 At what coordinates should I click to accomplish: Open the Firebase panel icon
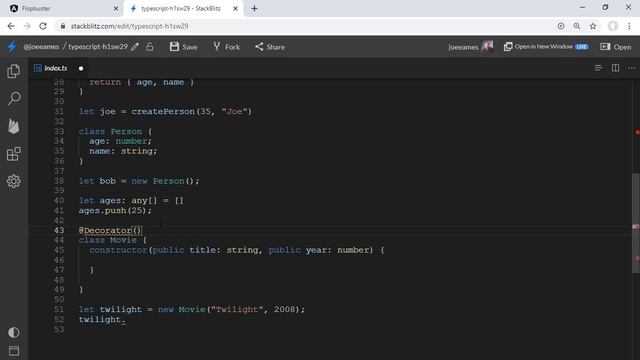13,127
